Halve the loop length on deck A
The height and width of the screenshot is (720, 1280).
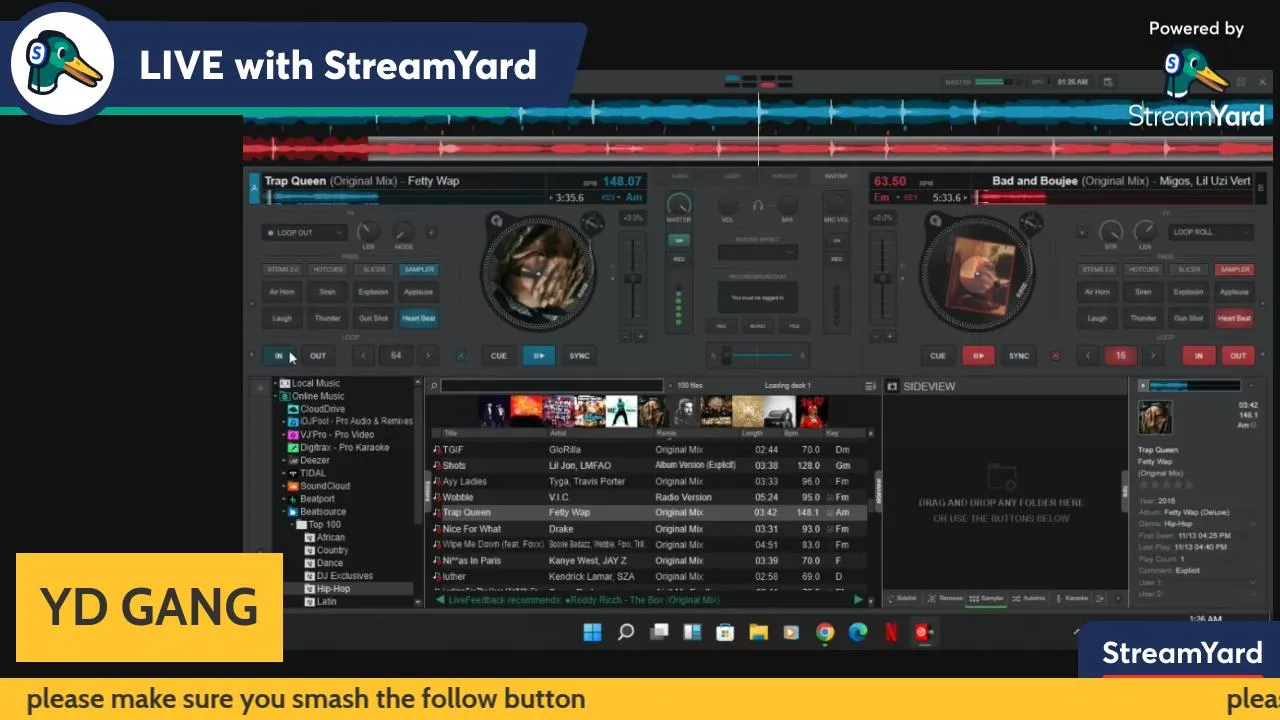pos(364,355)
